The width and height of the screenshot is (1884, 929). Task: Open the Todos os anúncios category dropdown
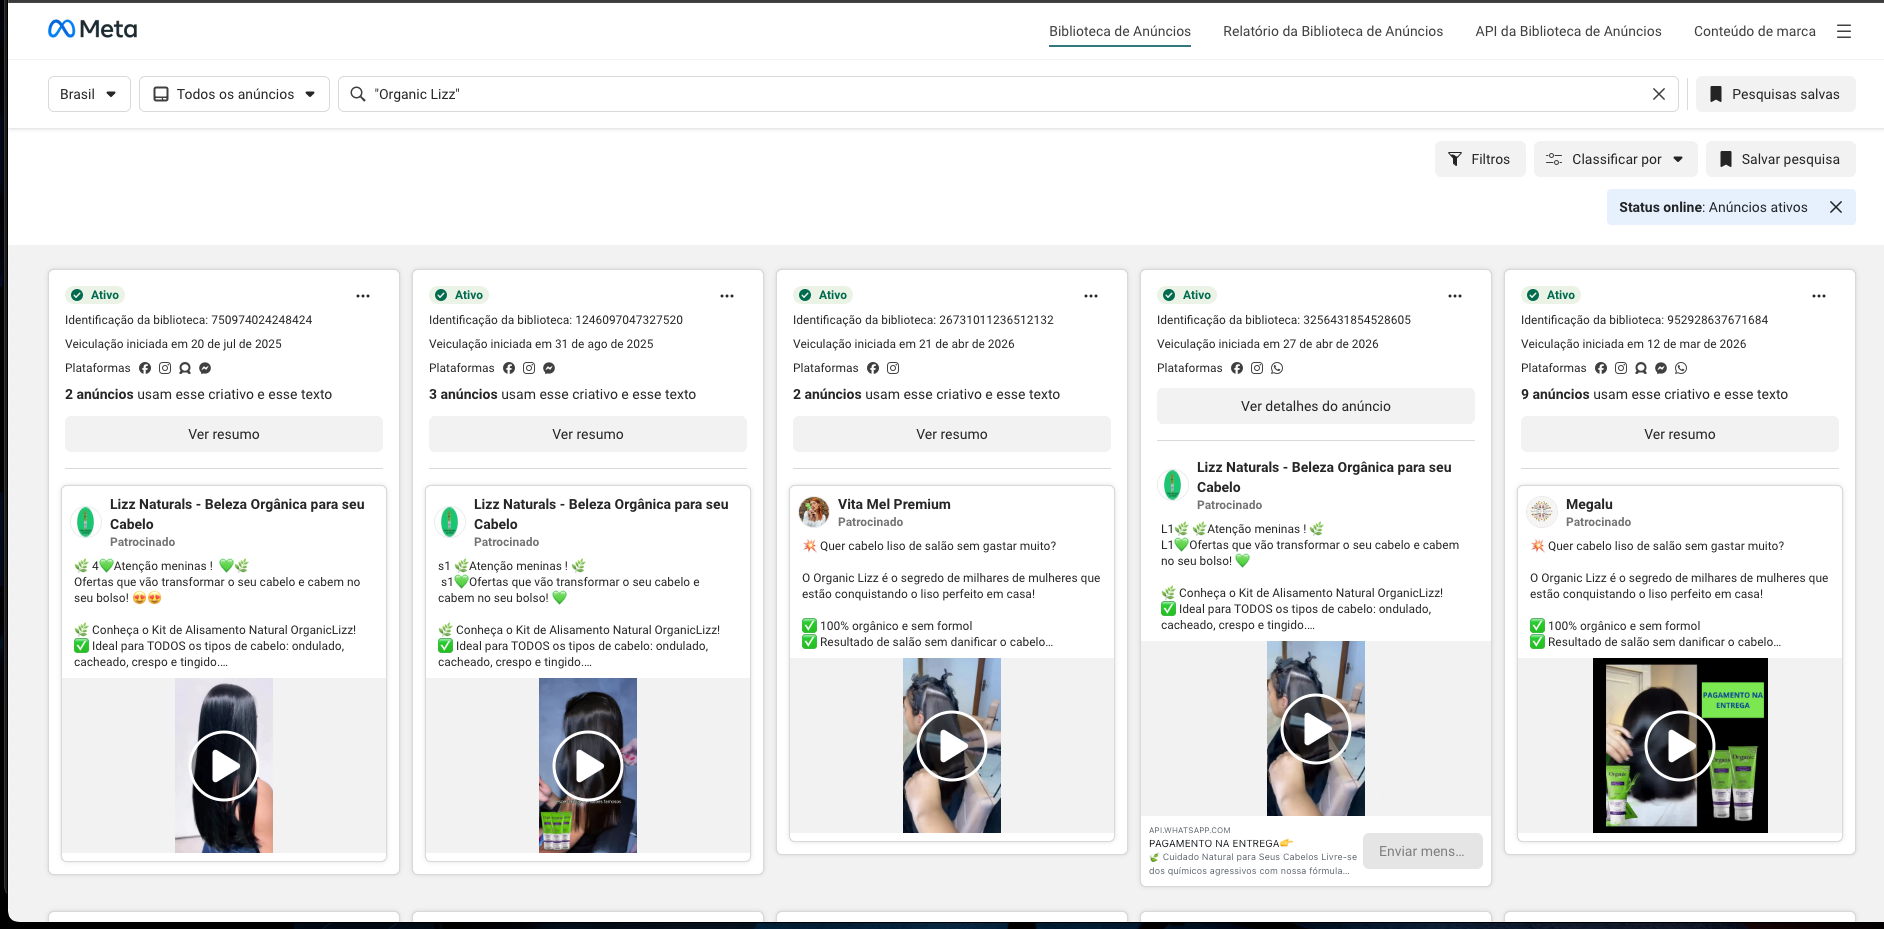(x=234, y=94)
